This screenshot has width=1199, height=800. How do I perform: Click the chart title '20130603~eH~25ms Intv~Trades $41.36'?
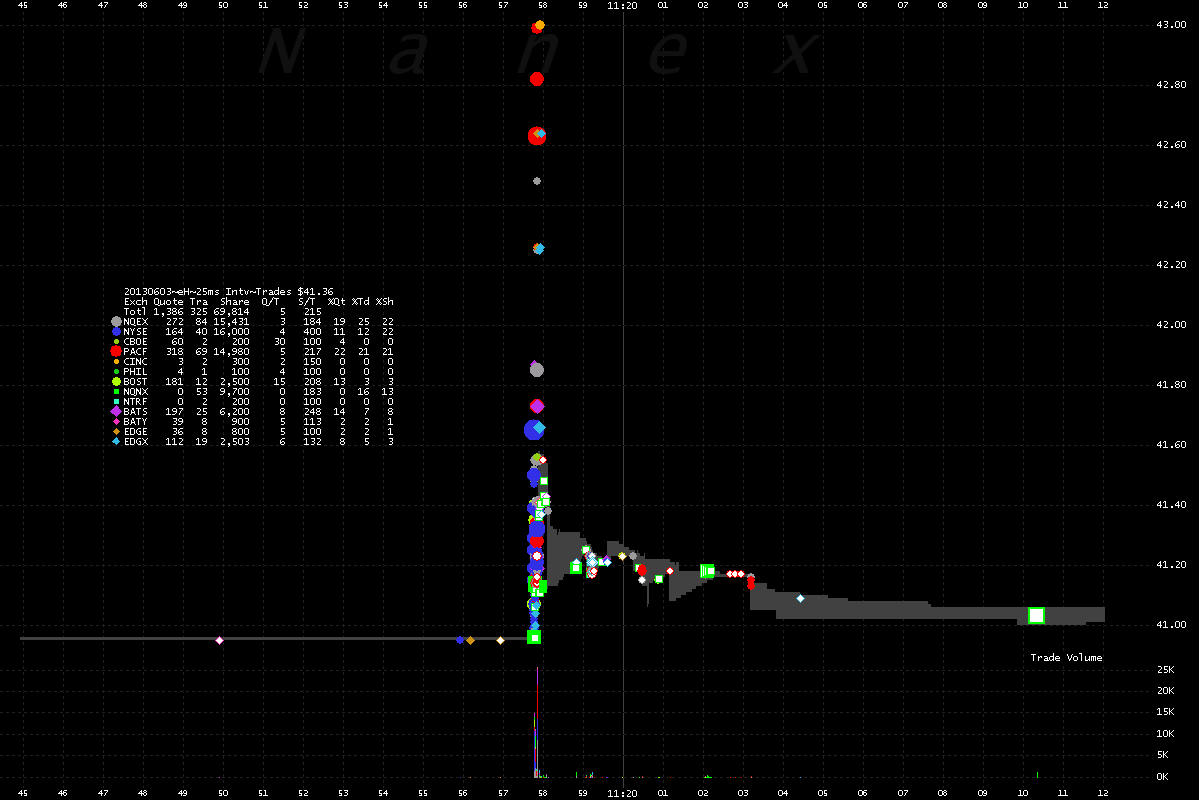229,291
